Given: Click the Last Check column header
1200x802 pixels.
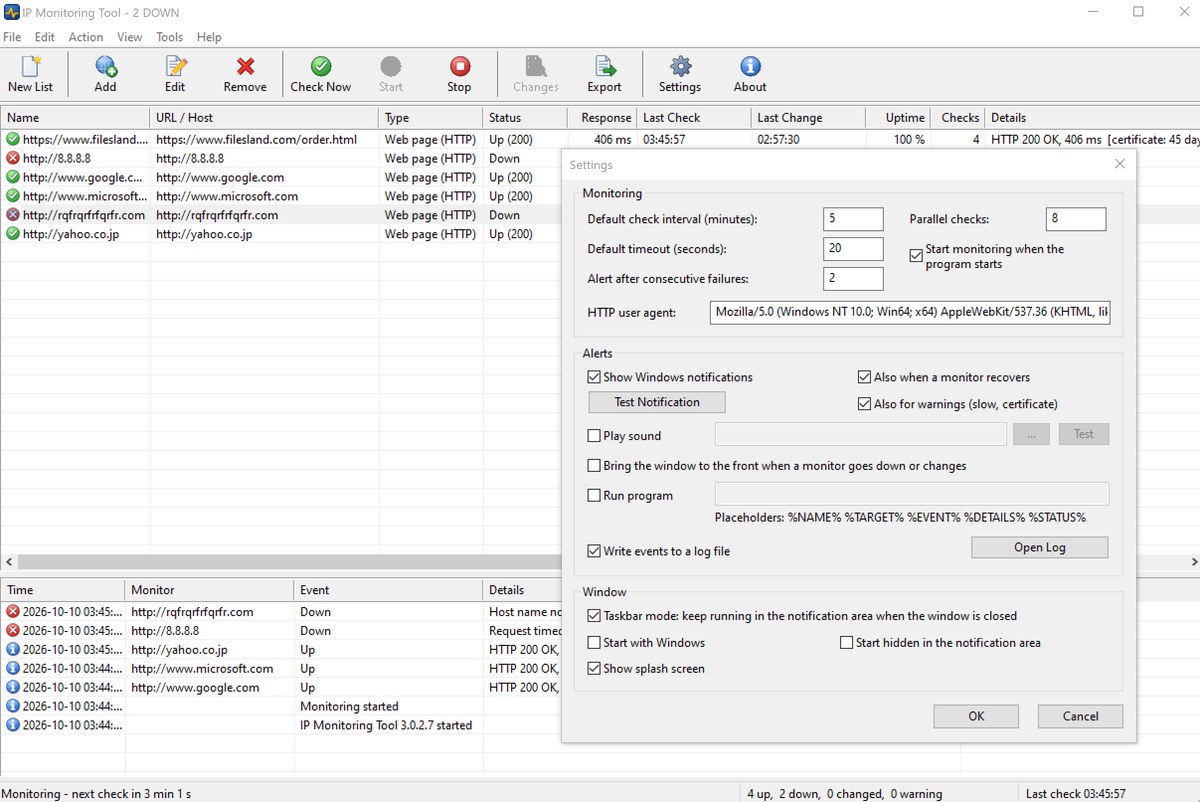Looking at the screenshot, I should [694, 118].
